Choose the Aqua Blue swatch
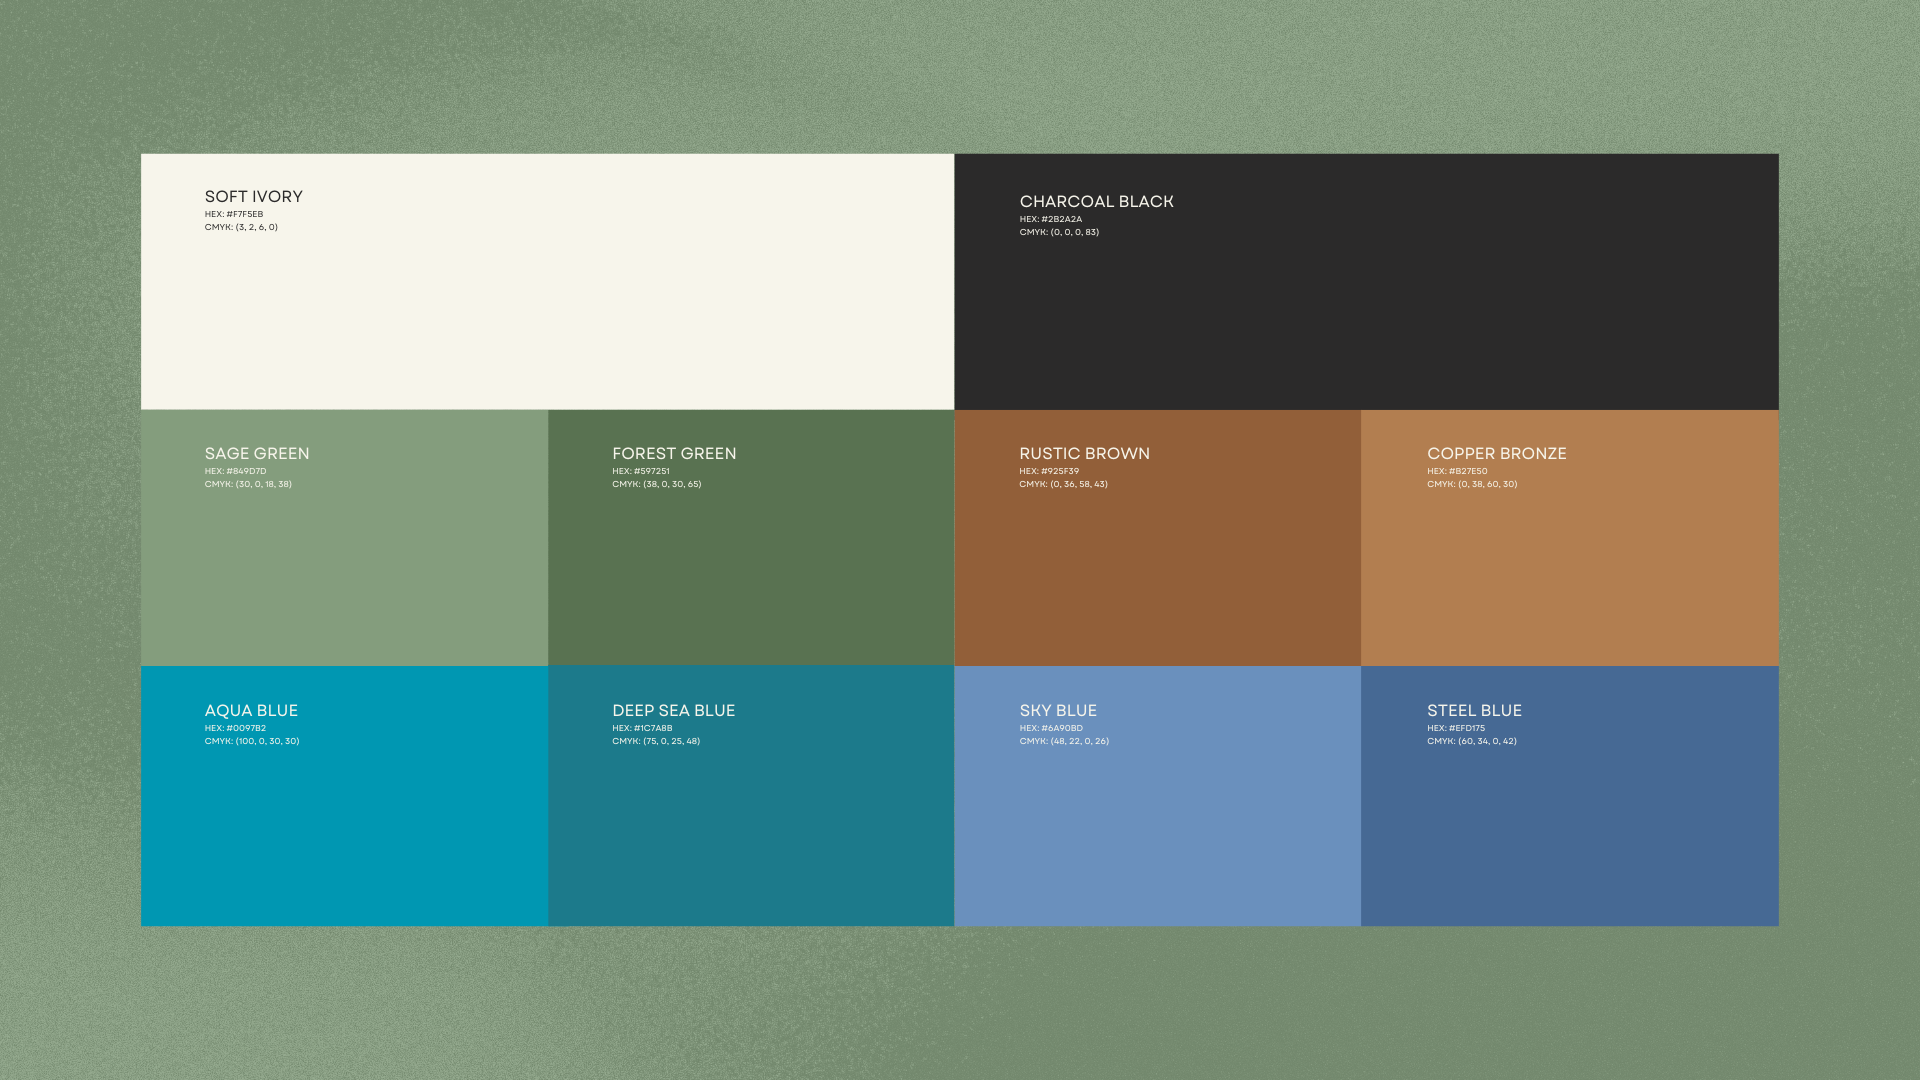The image size is (1920, 1080). (x=344, y=830)
